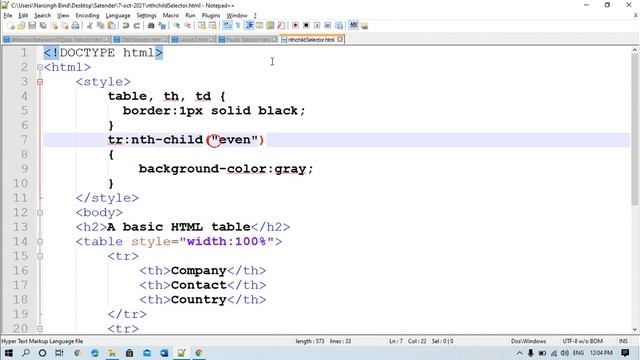Collapse the tr block on line 15
This screenshot has width=640, height=360.
click(40, 256)
